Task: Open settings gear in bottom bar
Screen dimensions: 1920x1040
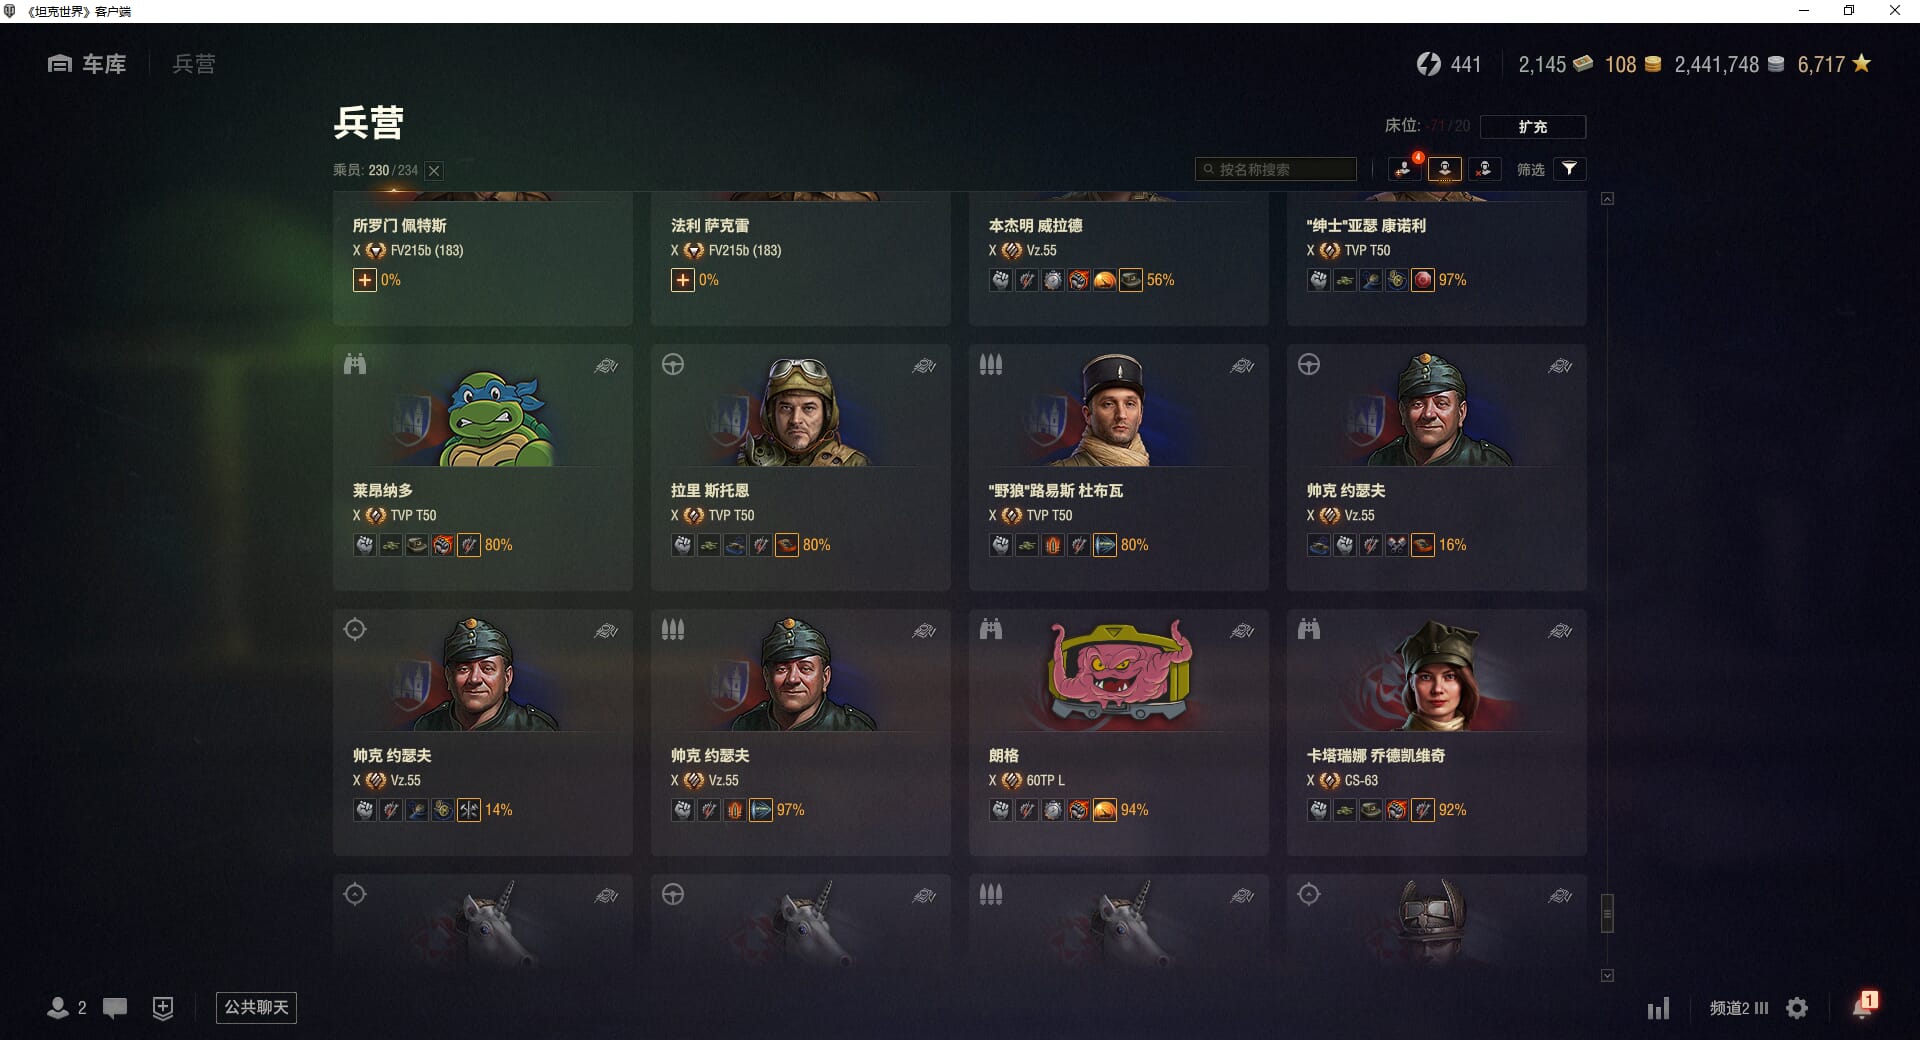Action: click(1797, 1008)
